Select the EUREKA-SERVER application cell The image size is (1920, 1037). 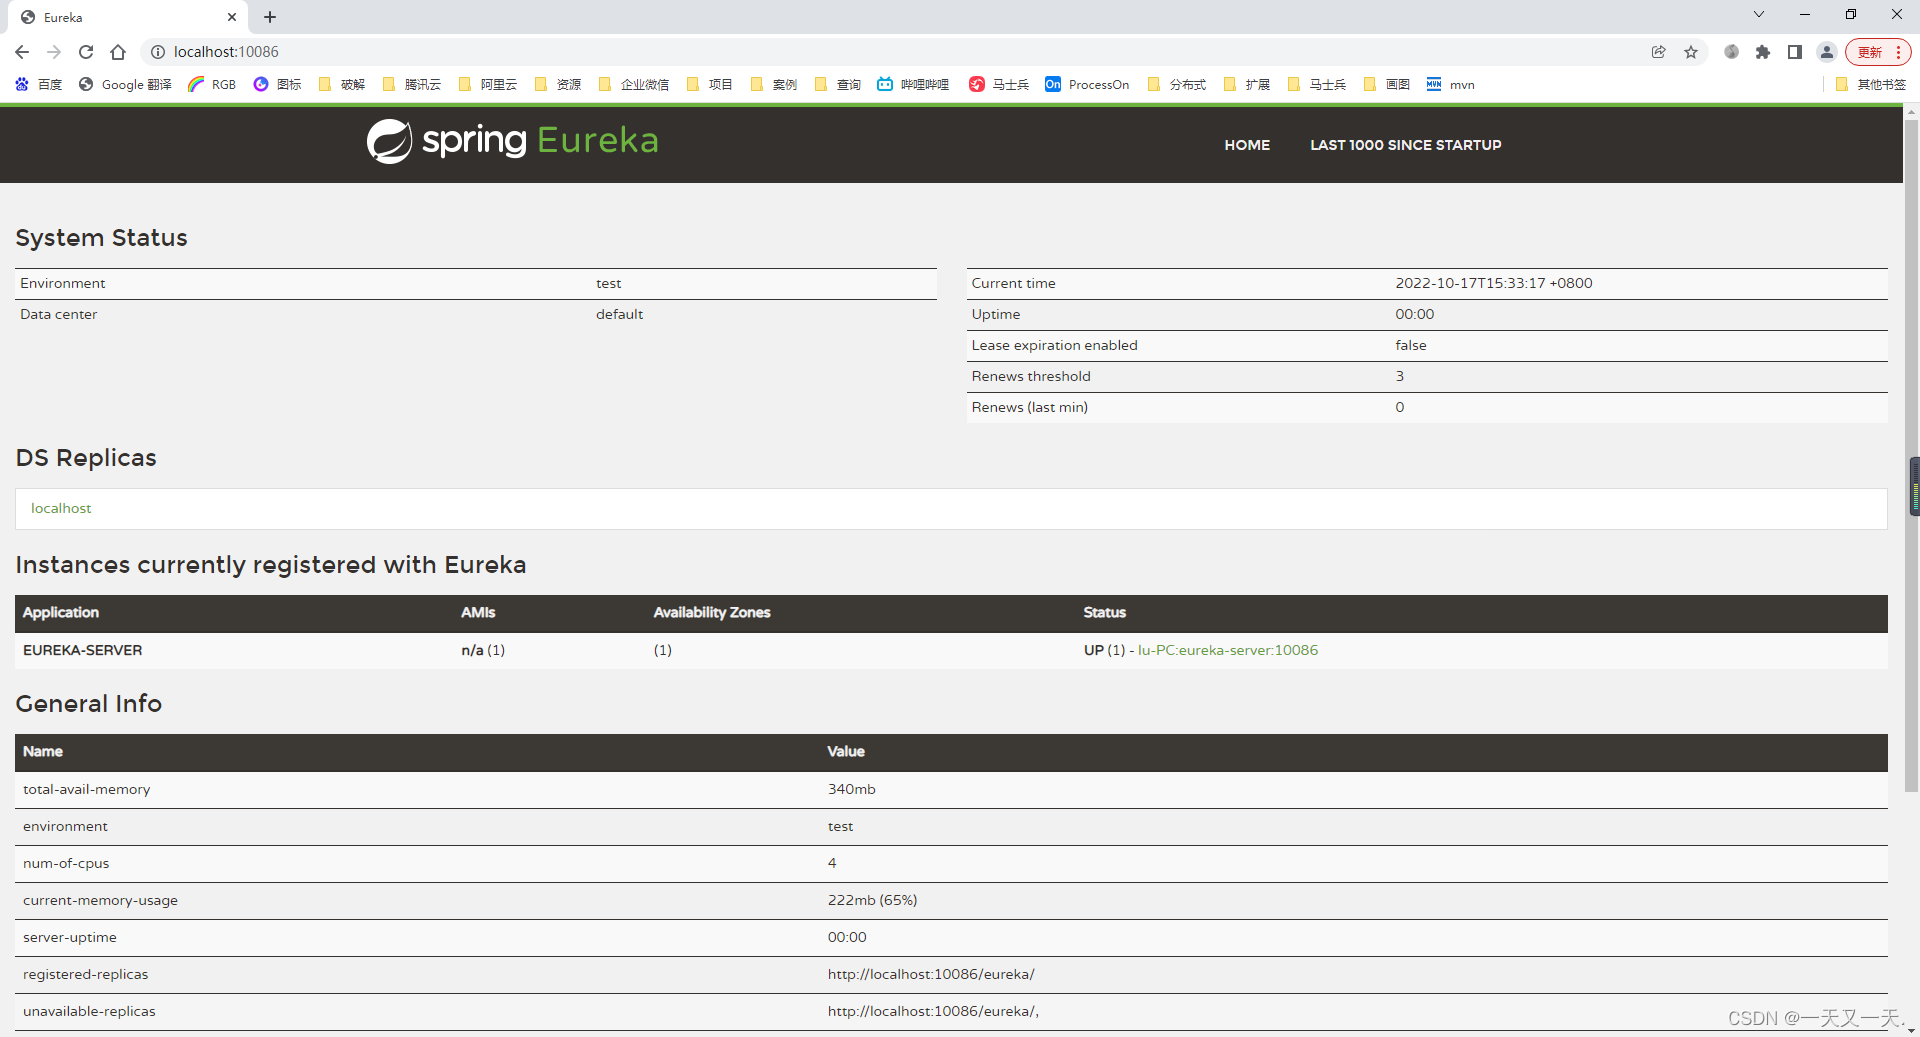[83, 650]
